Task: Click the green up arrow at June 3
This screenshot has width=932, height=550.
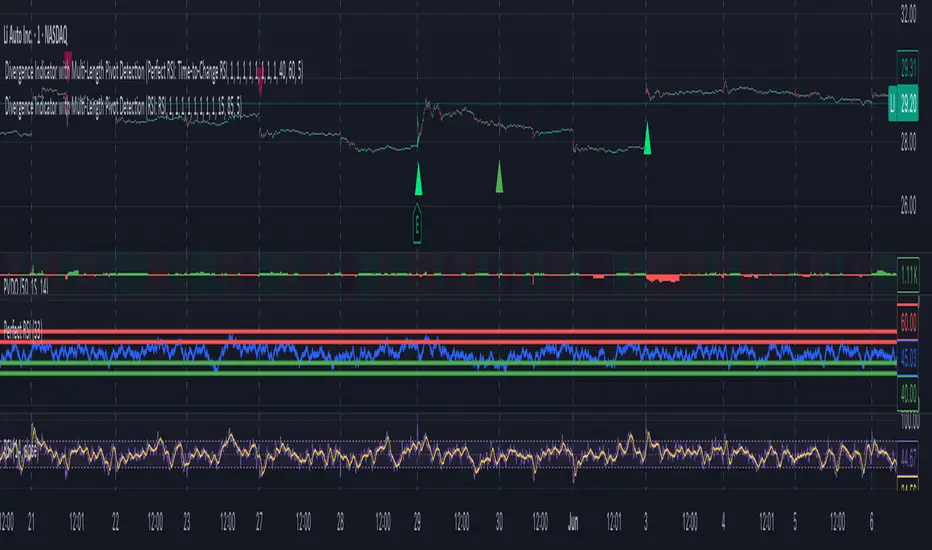Action: coord(647,137)
